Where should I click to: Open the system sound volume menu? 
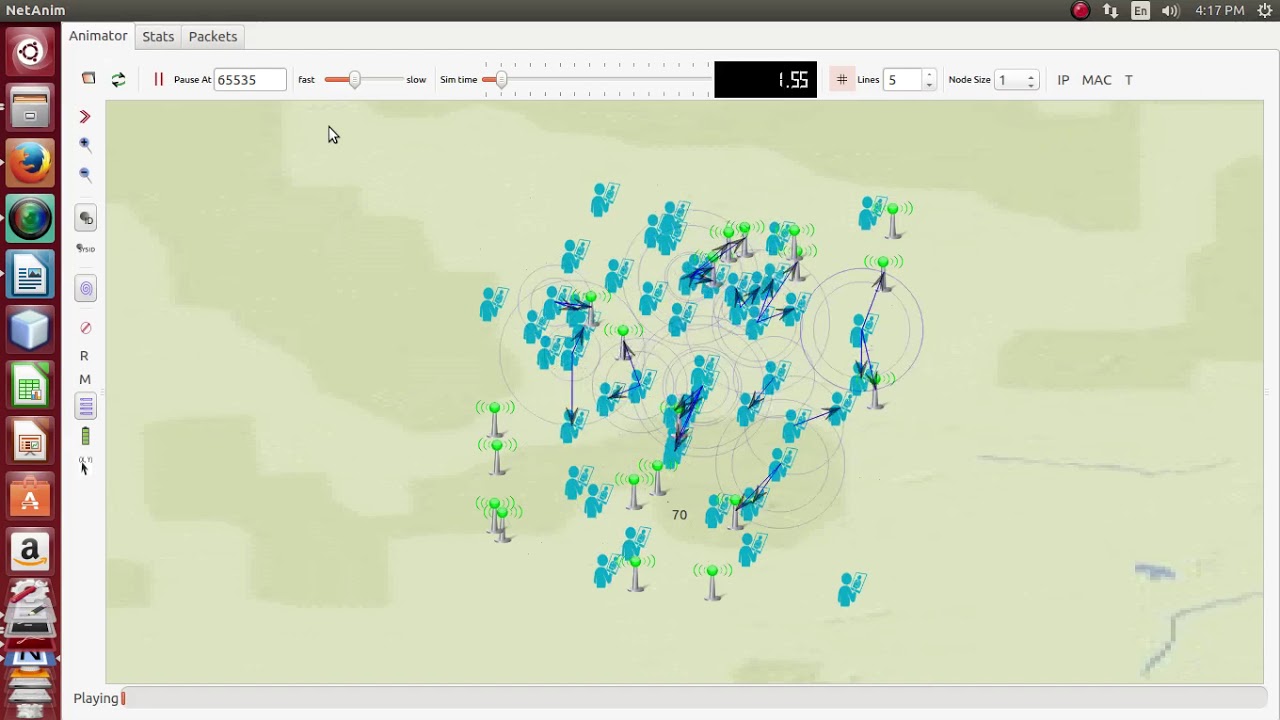point(1171,11)
